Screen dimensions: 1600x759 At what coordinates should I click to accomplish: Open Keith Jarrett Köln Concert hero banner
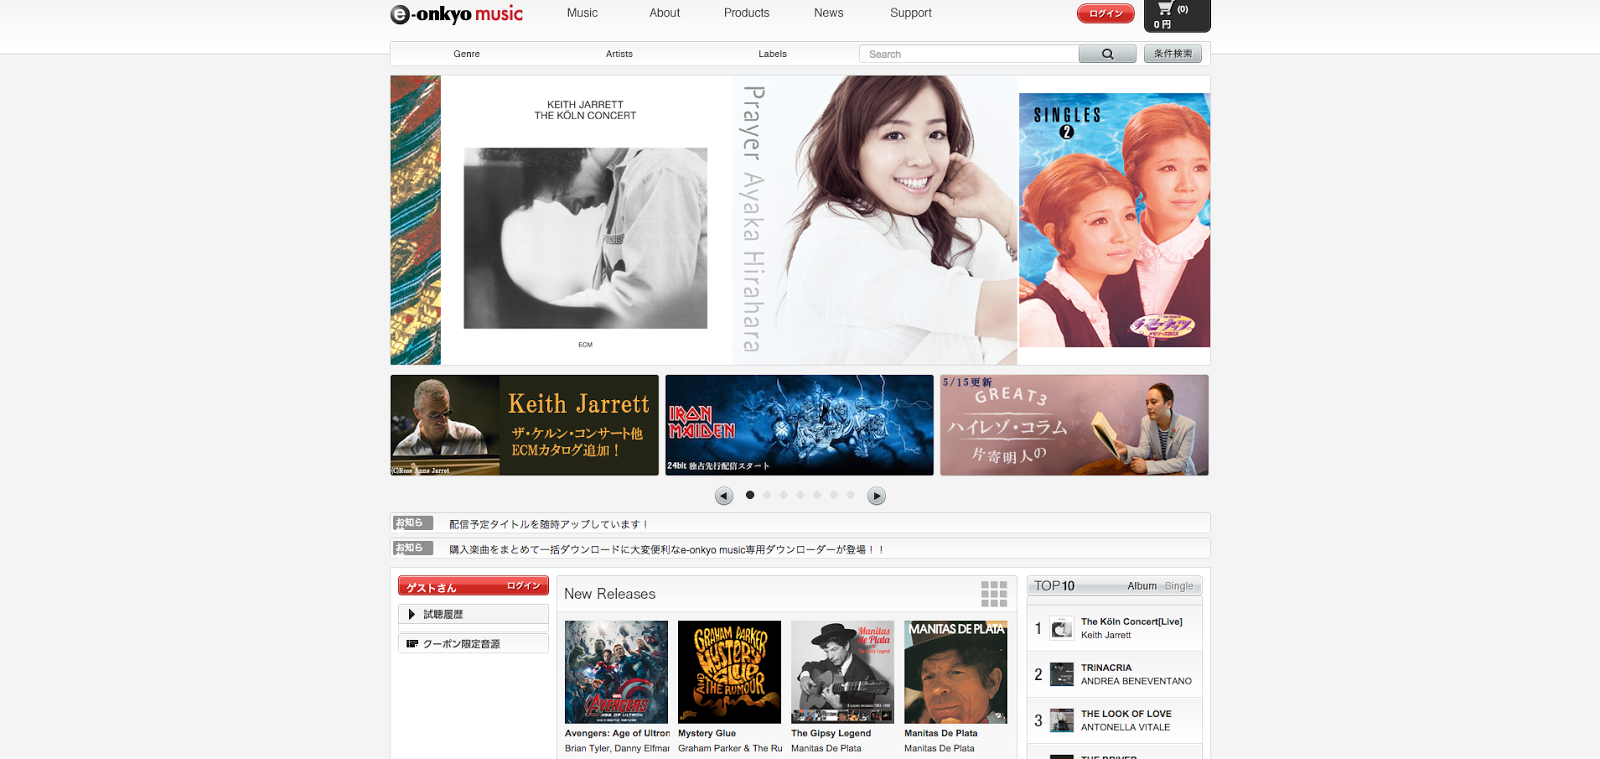[x=586, y=220]
